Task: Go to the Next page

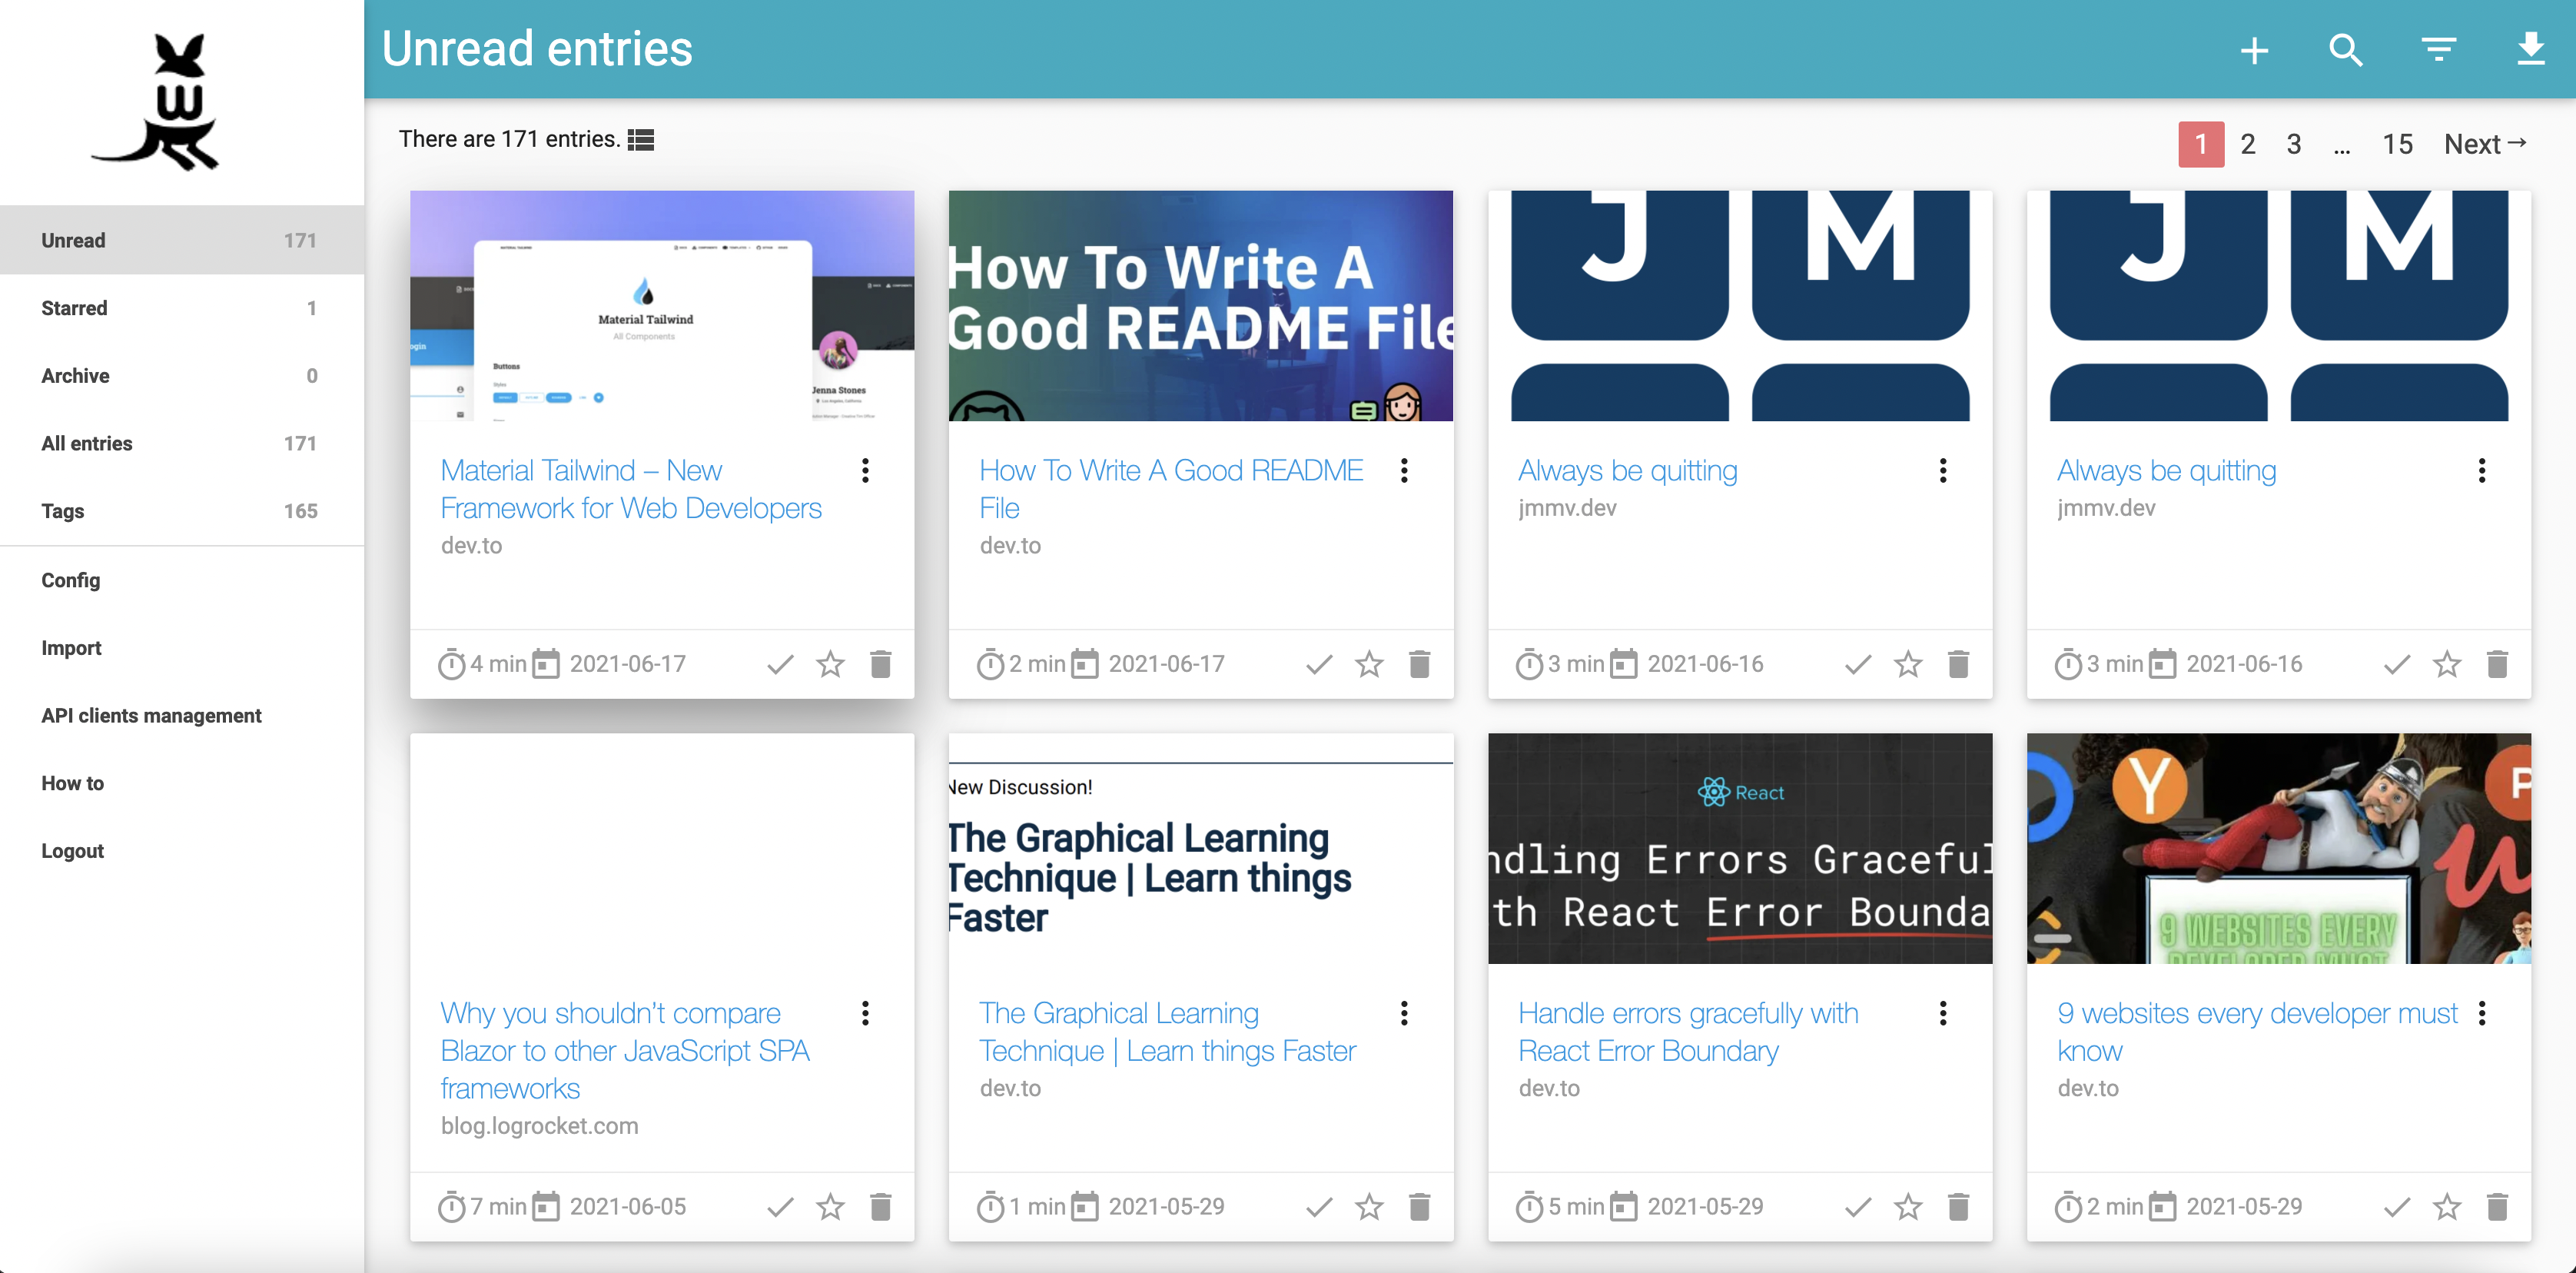Action: [2484, 145]
